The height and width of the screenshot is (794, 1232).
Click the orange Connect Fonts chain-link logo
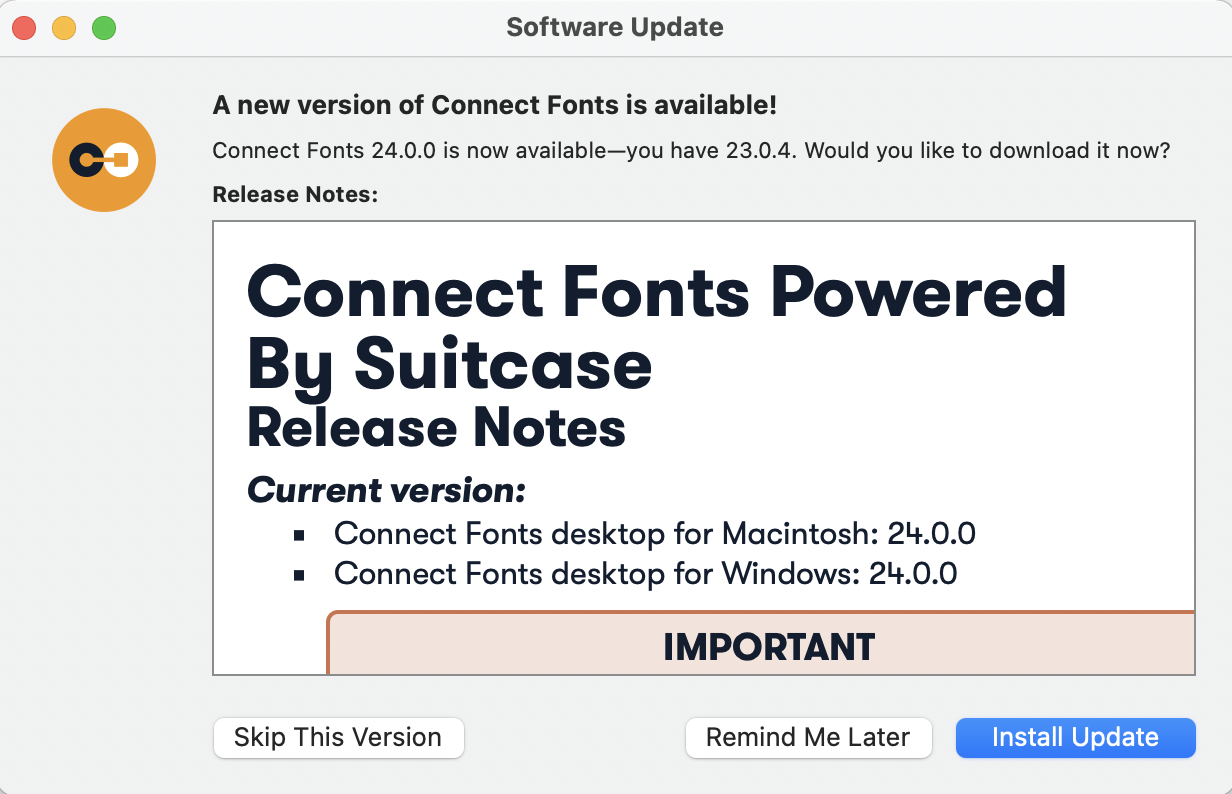[104, 160]
